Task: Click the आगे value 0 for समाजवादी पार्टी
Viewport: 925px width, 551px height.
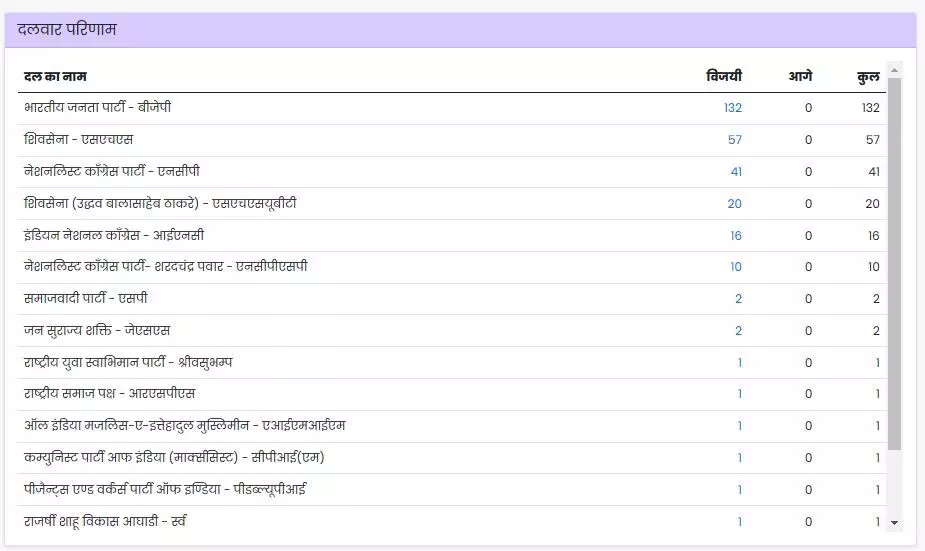Action: 808,299
